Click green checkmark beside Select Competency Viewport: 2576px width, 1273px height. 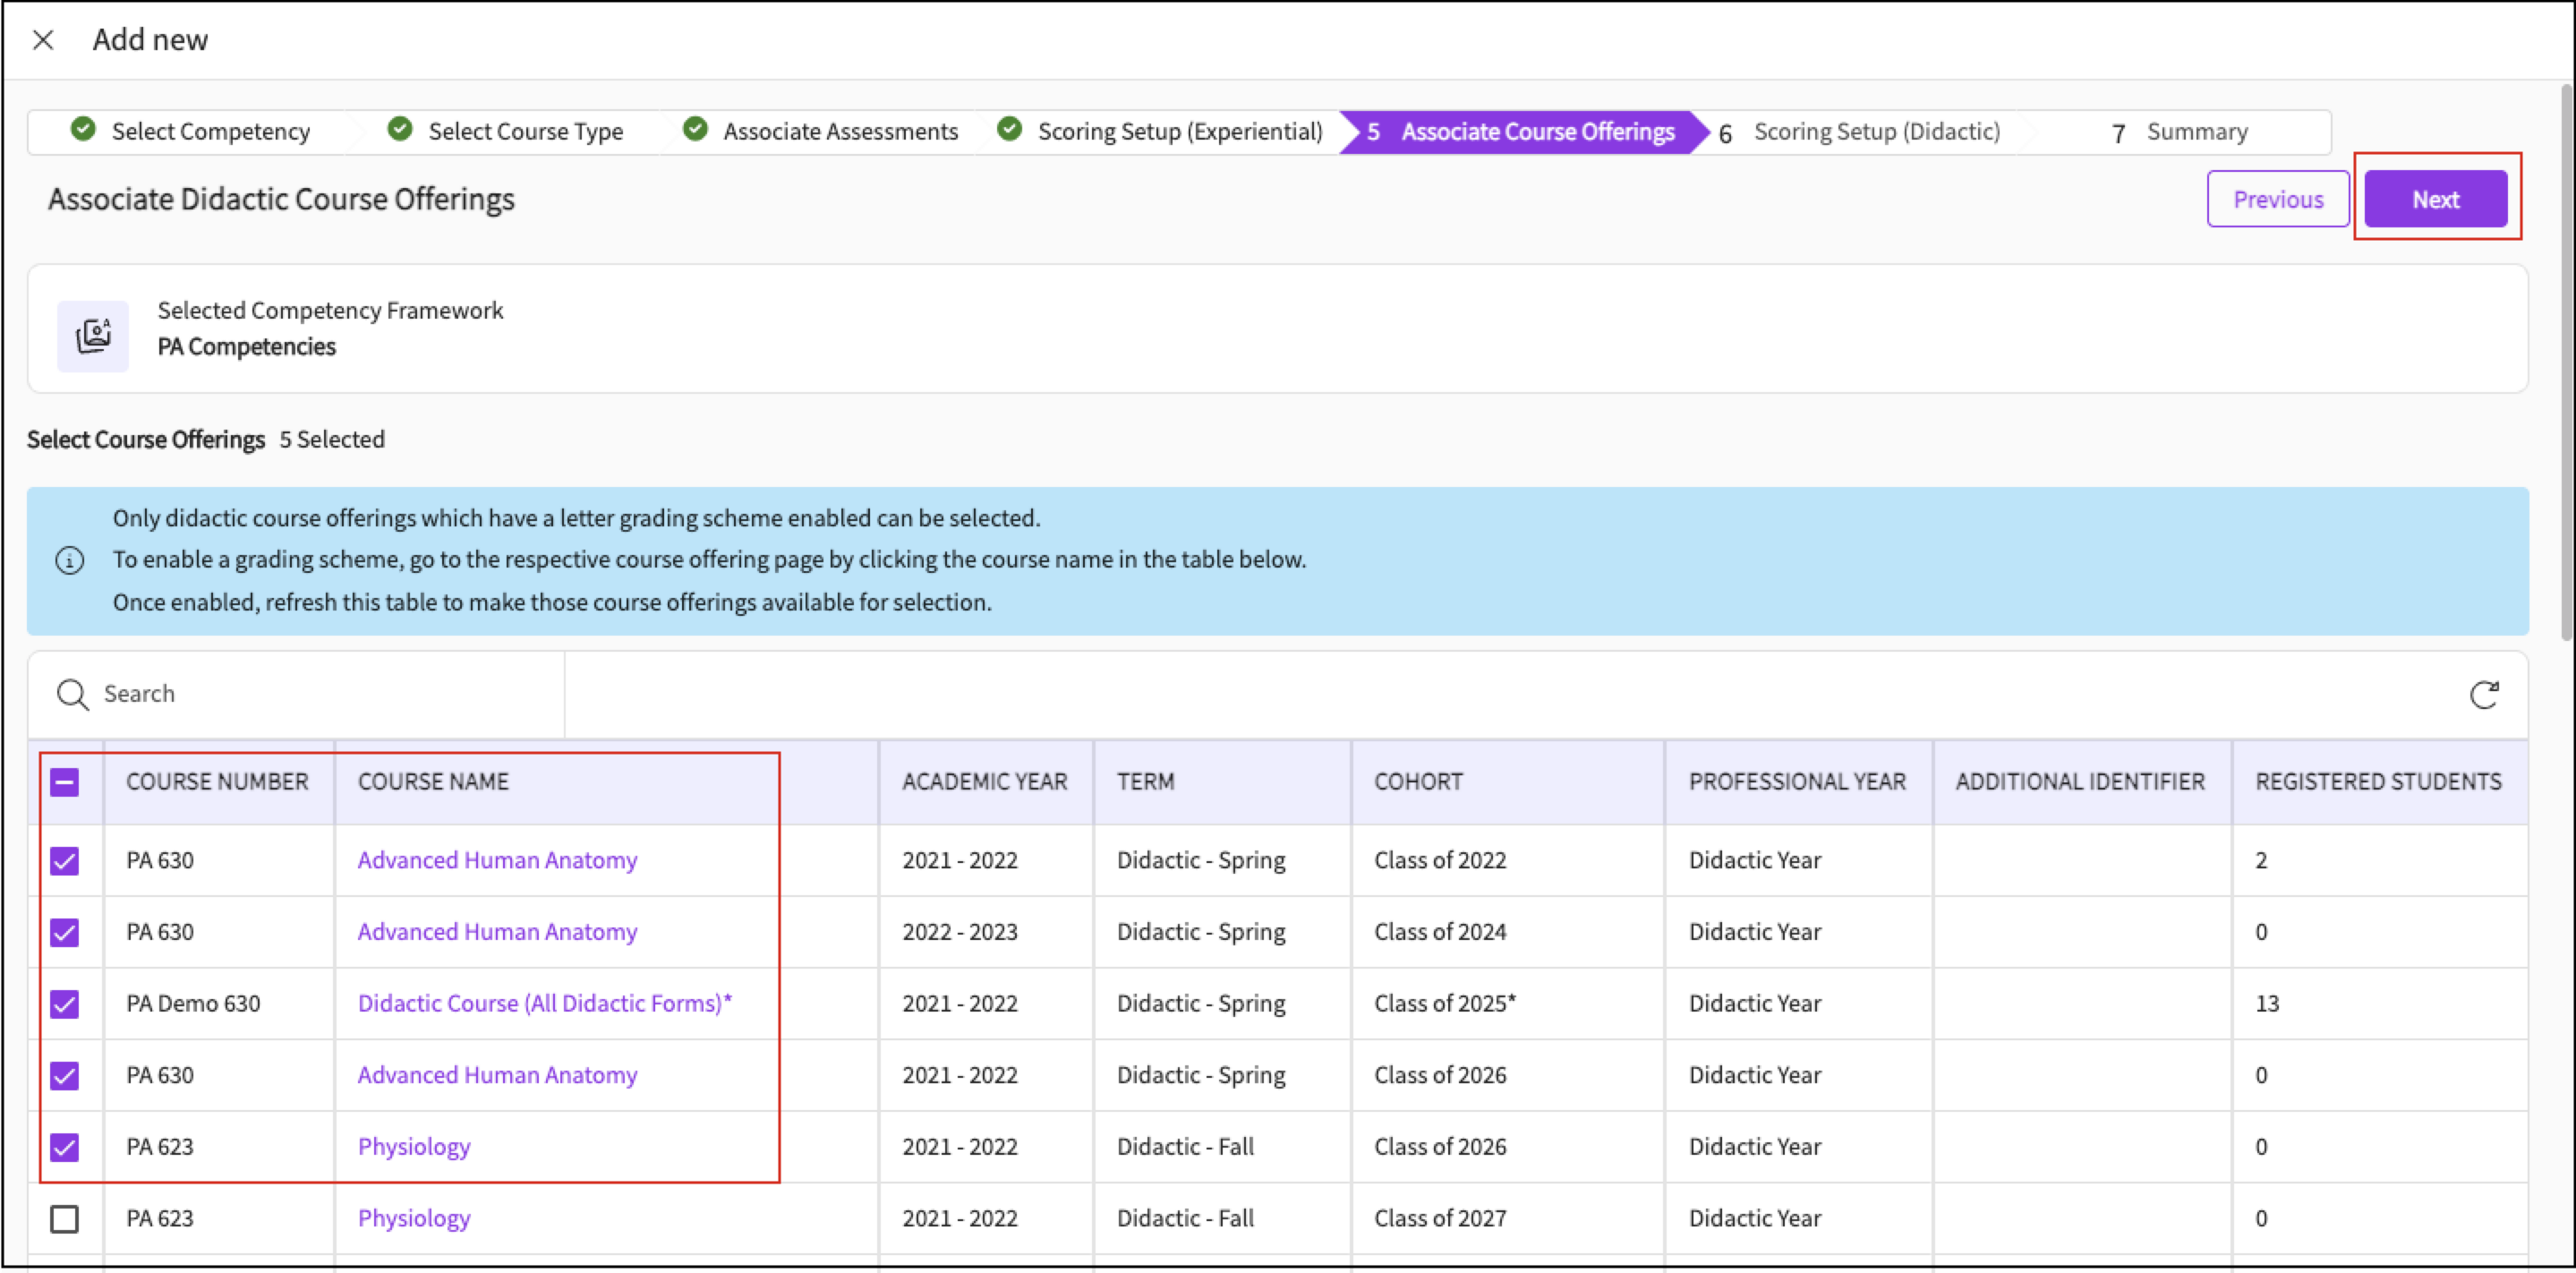[84, 130]
